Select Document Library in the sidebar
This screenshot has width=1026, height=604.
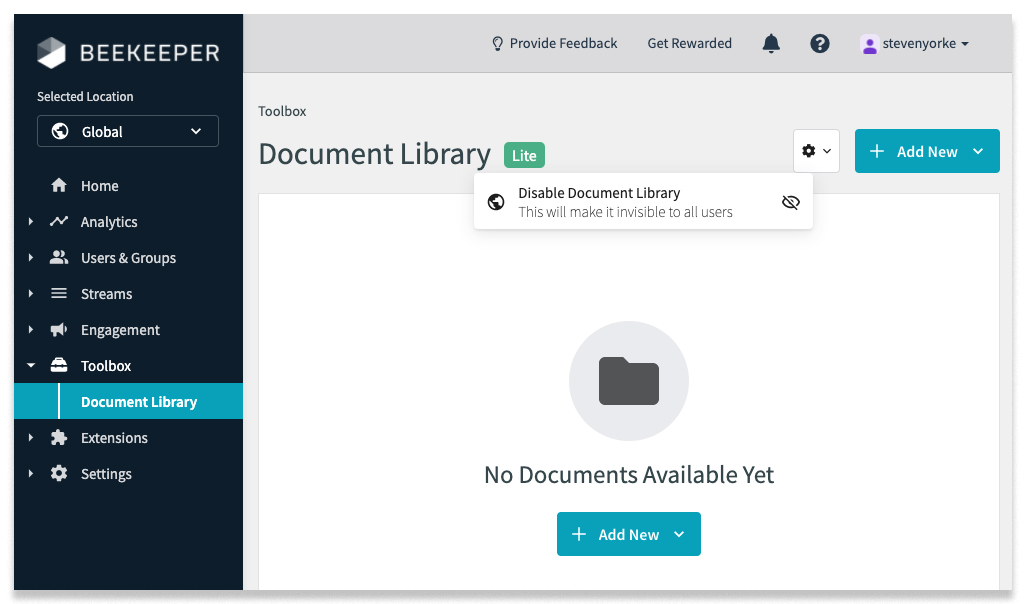pyautogui.click(x=140, y=401)
